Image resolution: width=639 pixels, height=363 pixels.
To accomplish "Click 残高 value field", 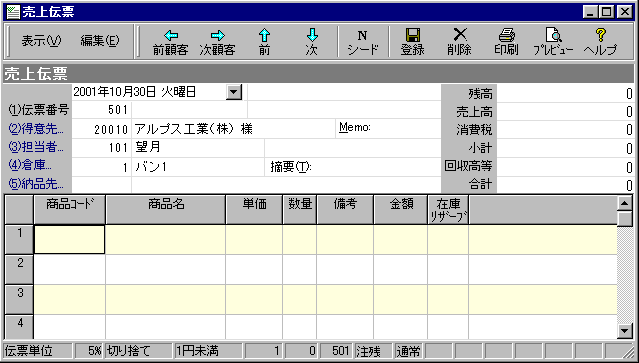I will coord(565,94).
